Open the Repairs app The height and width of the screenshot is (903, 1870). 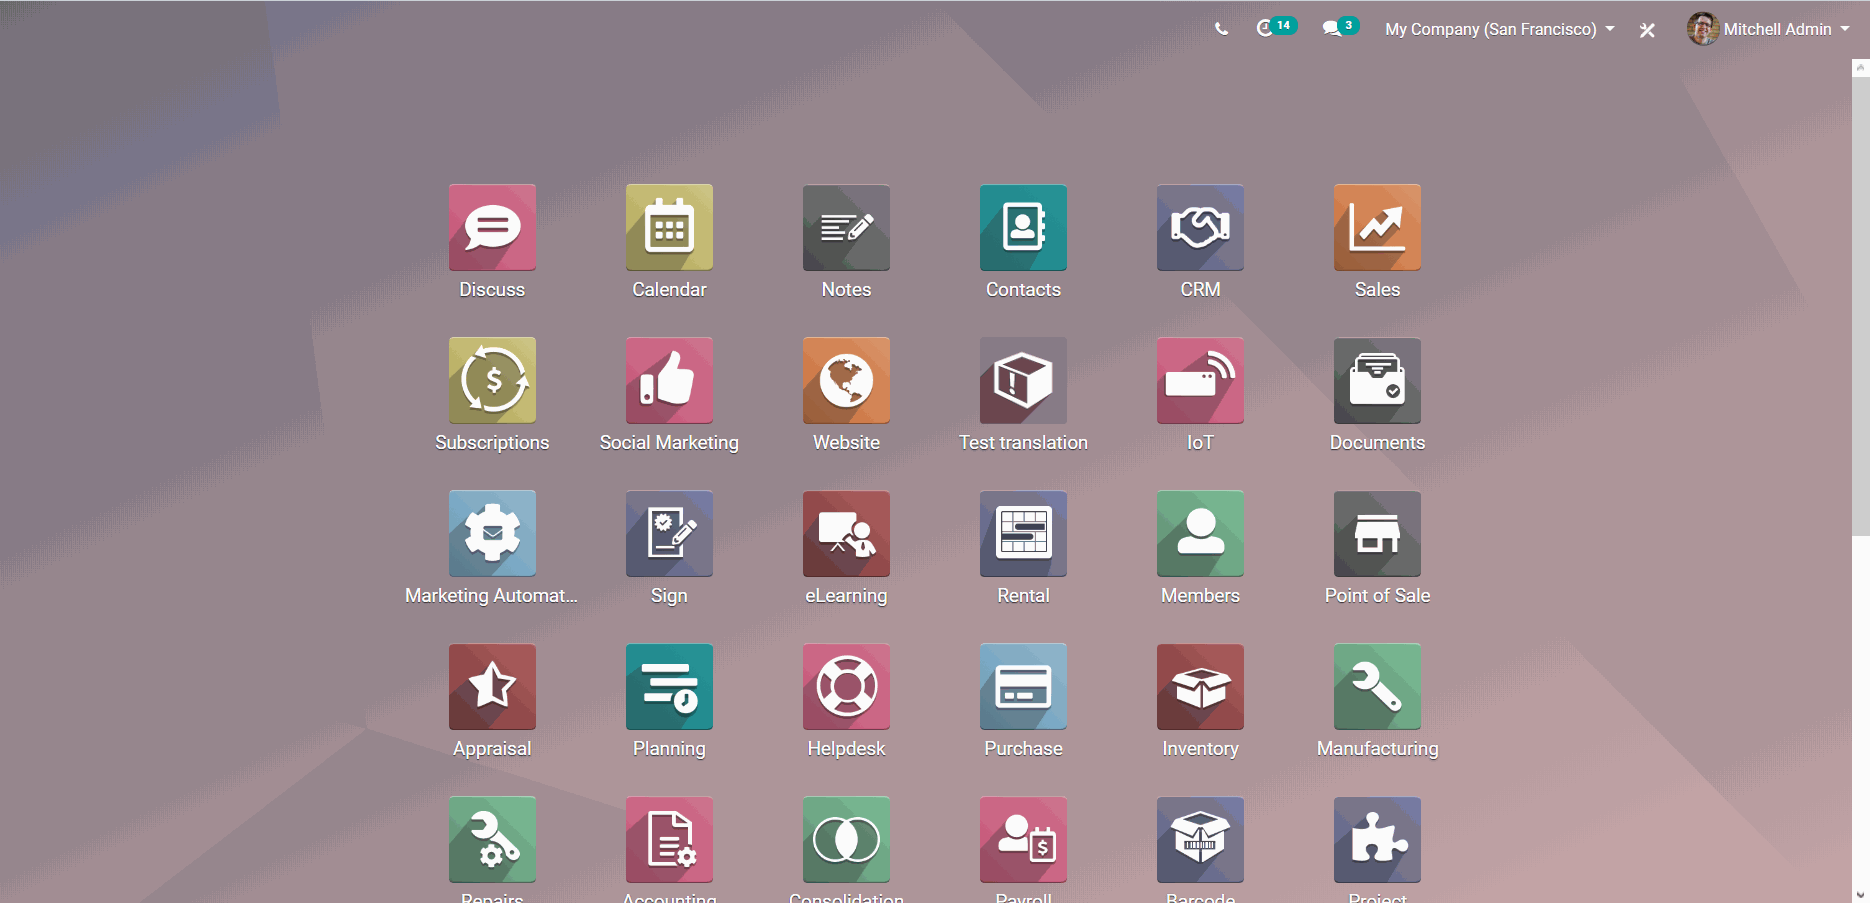point(492,840)
